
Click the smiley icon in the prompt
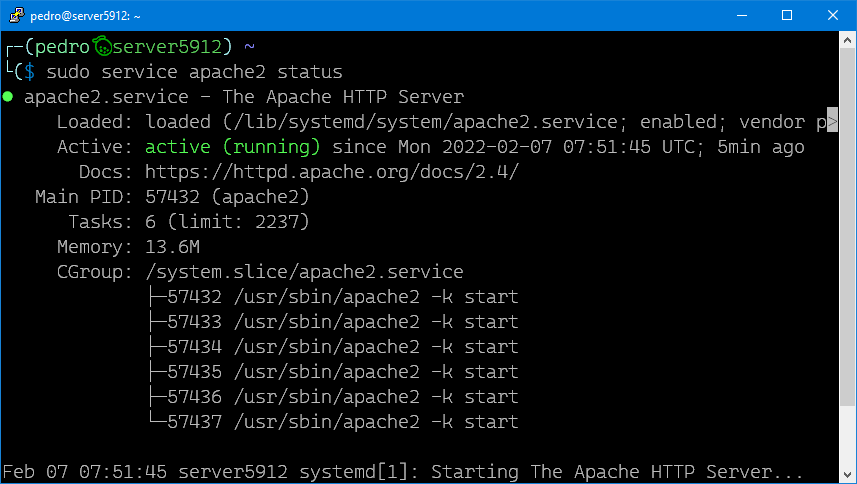point(102,46)
